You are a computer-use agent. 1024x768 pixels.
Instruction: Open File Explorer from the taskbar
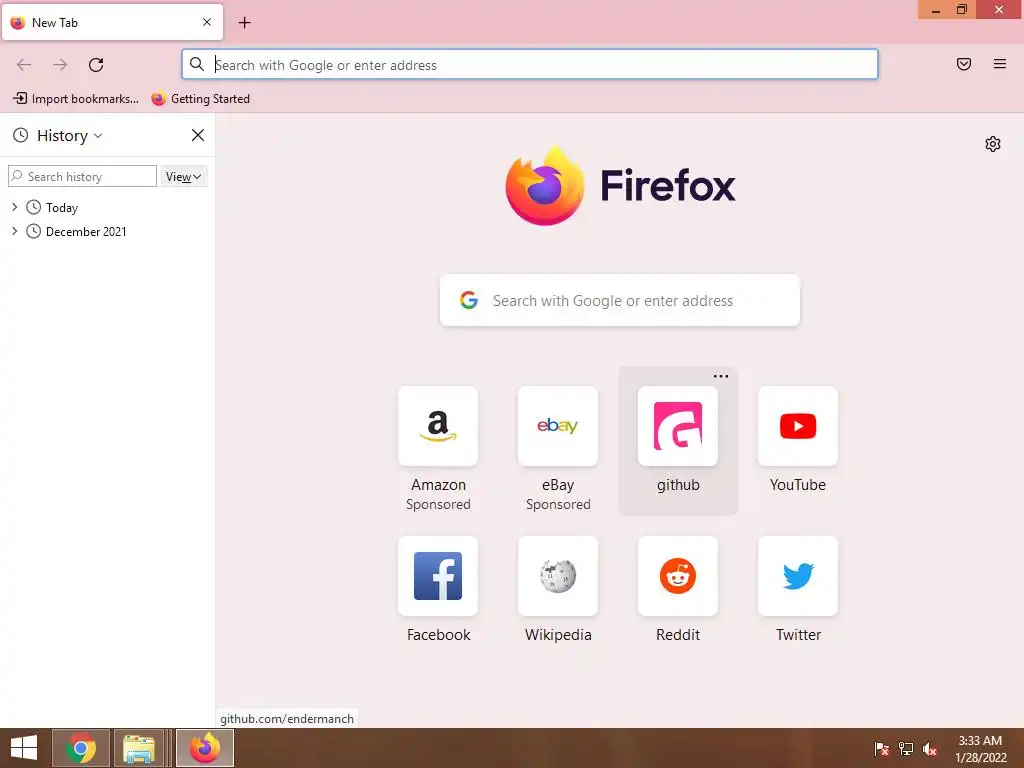click(x=138, y=748)
